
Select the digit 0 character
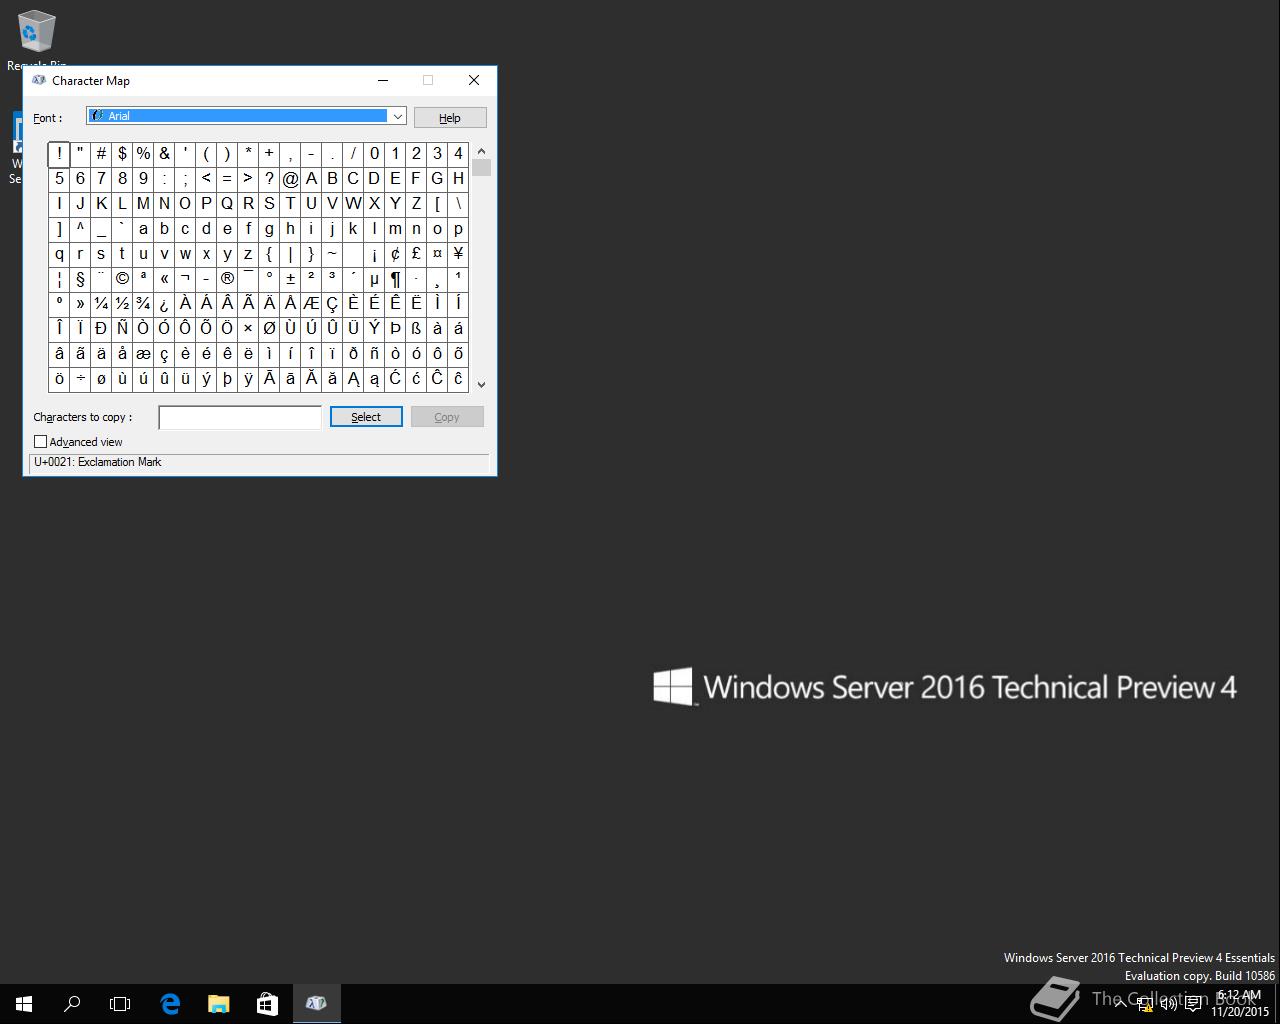pos(374,153)
